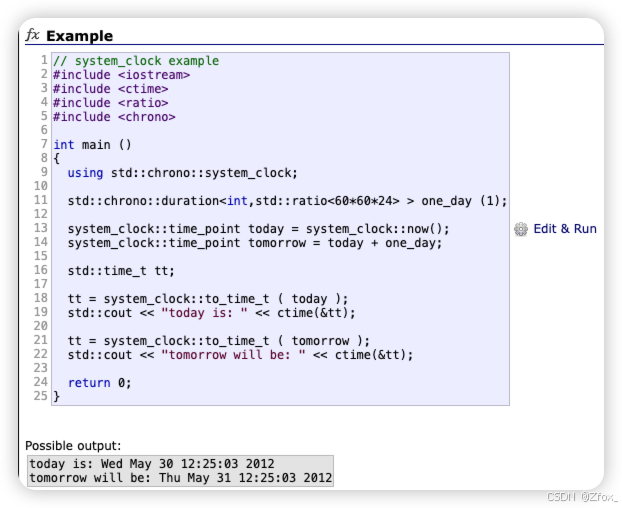Click the '#include <chrono>' line
This screenshot has width=622, height=508.
(x=114, y=117)
